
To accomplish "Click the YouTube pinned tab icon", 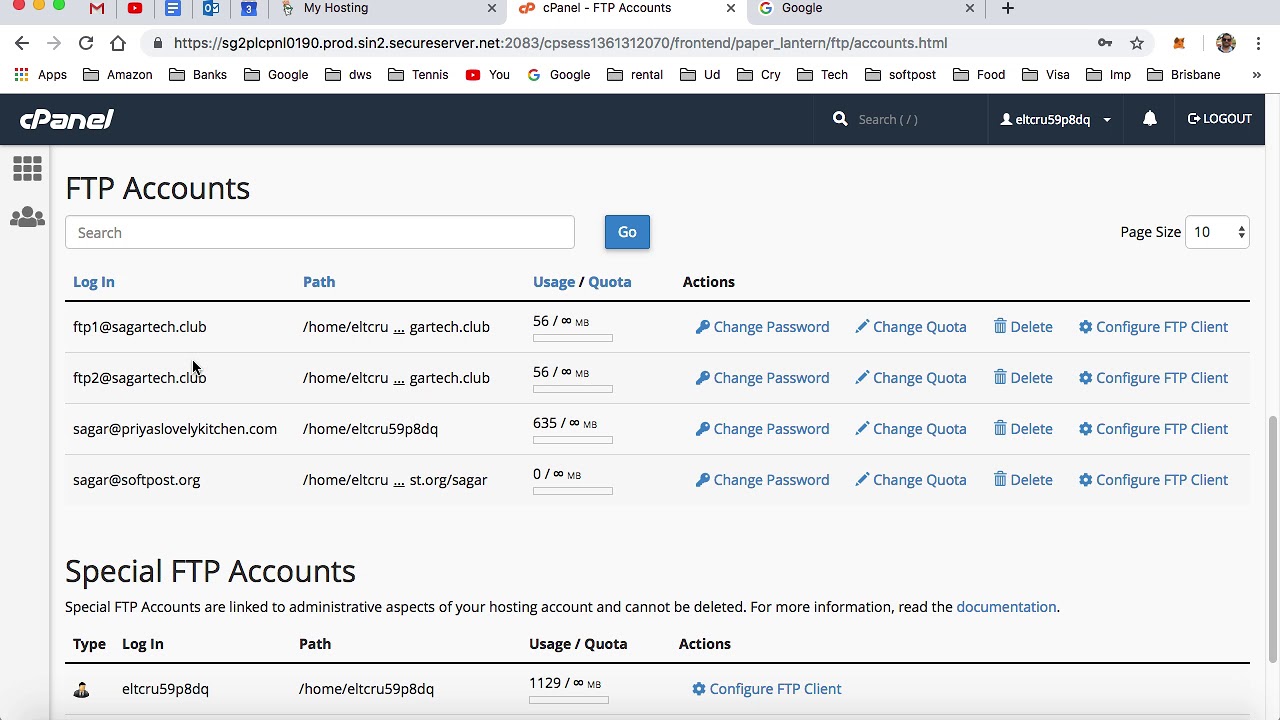I will [x=135, y=8].
